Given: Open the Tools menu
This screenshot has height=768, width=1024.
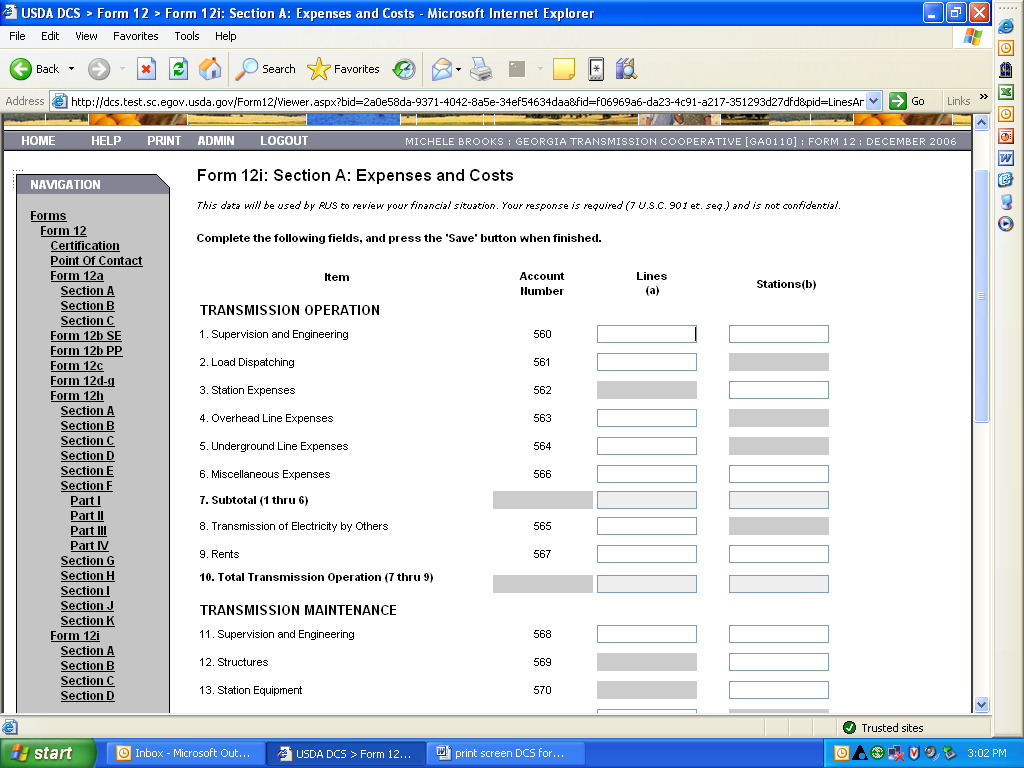Looking at the screenshot, I should [x=187, y=36].
